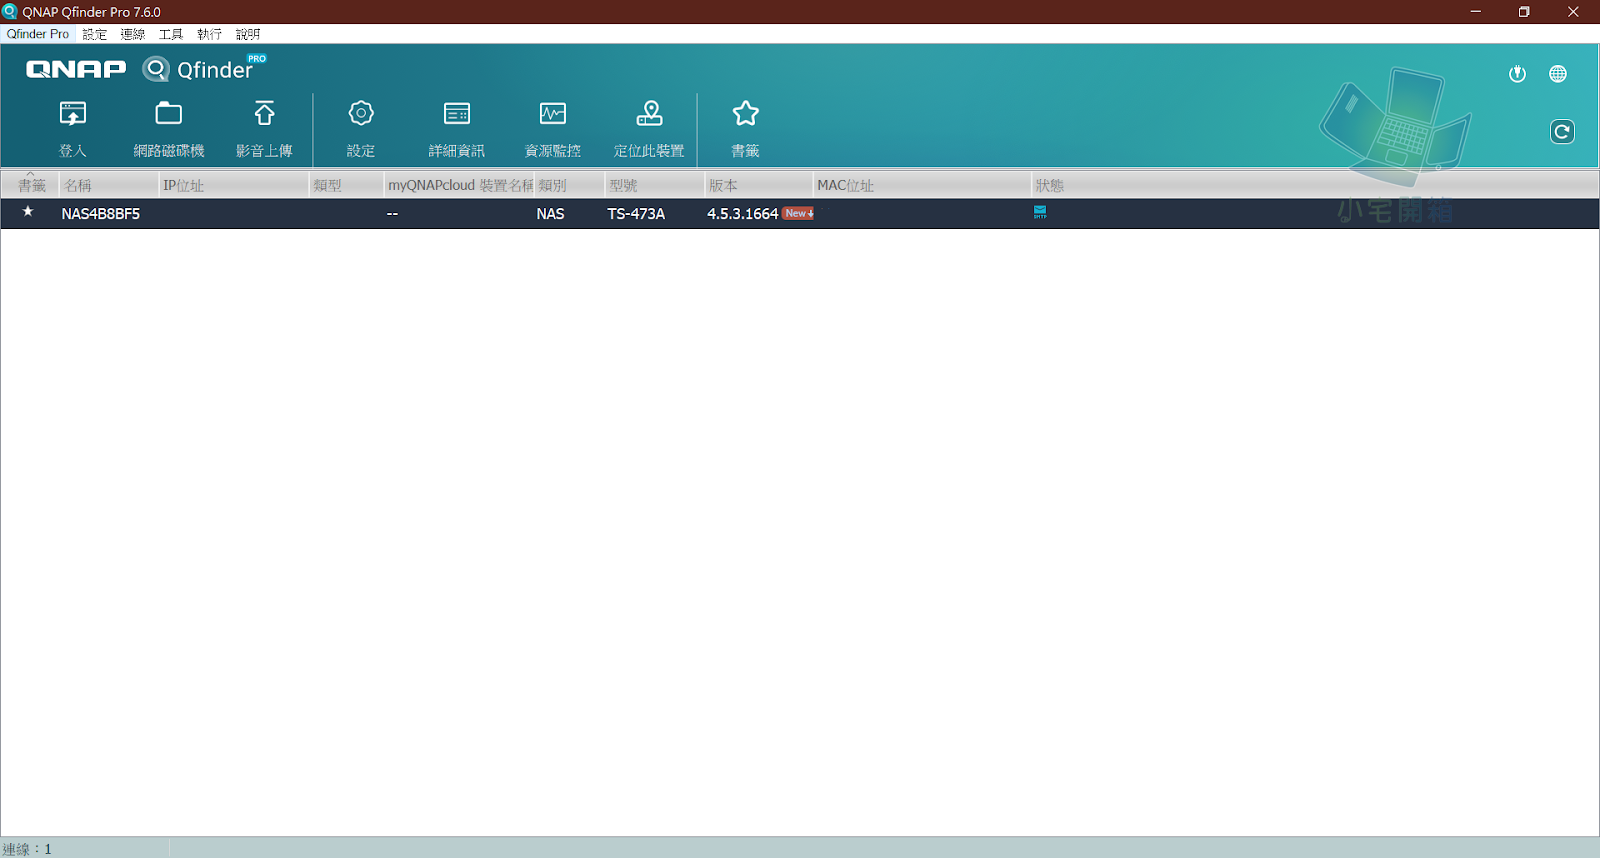Sort by myQNAPcloud 裝置名稱 column header
The height and width of the screenshot is (858, 1600).
460,185
